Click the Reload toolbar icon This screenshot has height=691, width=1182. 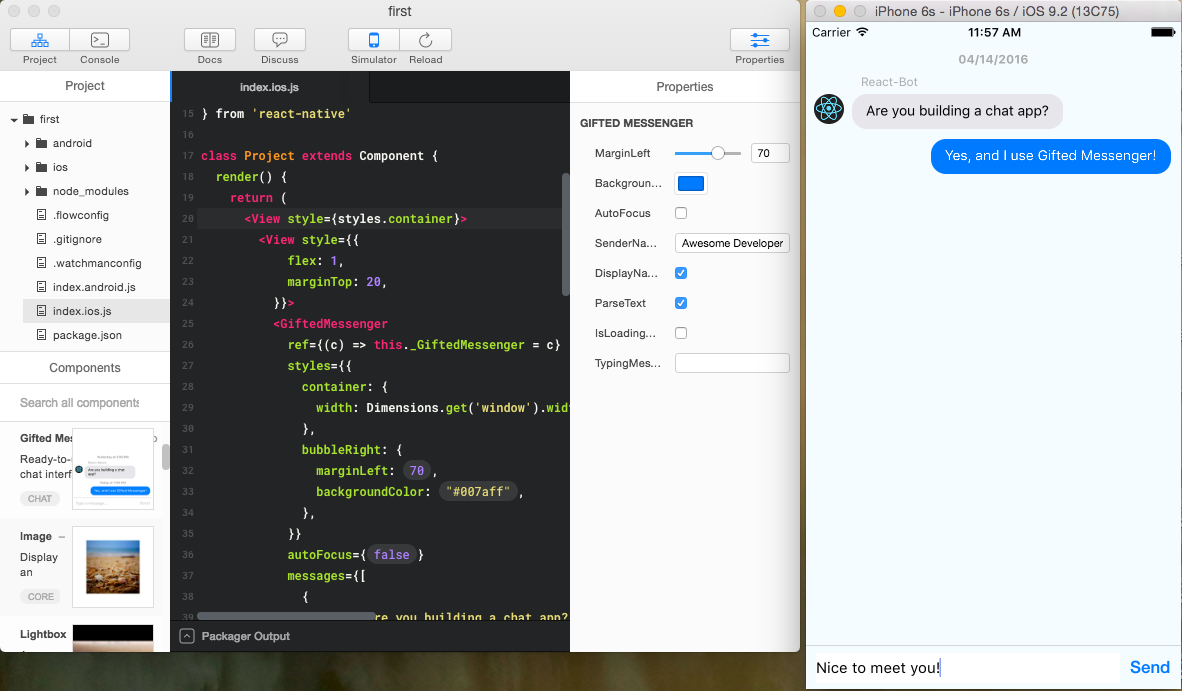coord(426,40)
